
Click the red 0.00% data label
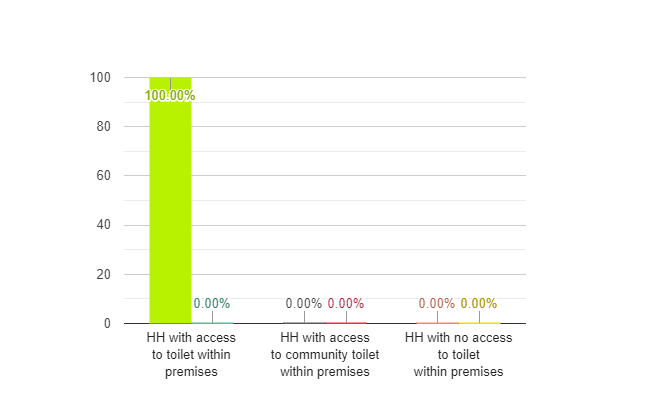pos(346,303)
